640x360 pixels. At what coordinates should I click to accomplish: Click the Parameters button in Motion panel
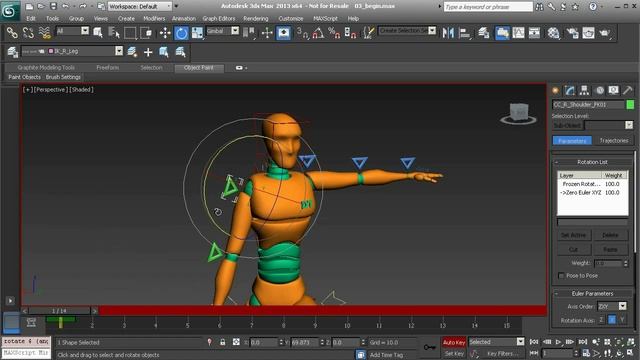click(572, 140)
